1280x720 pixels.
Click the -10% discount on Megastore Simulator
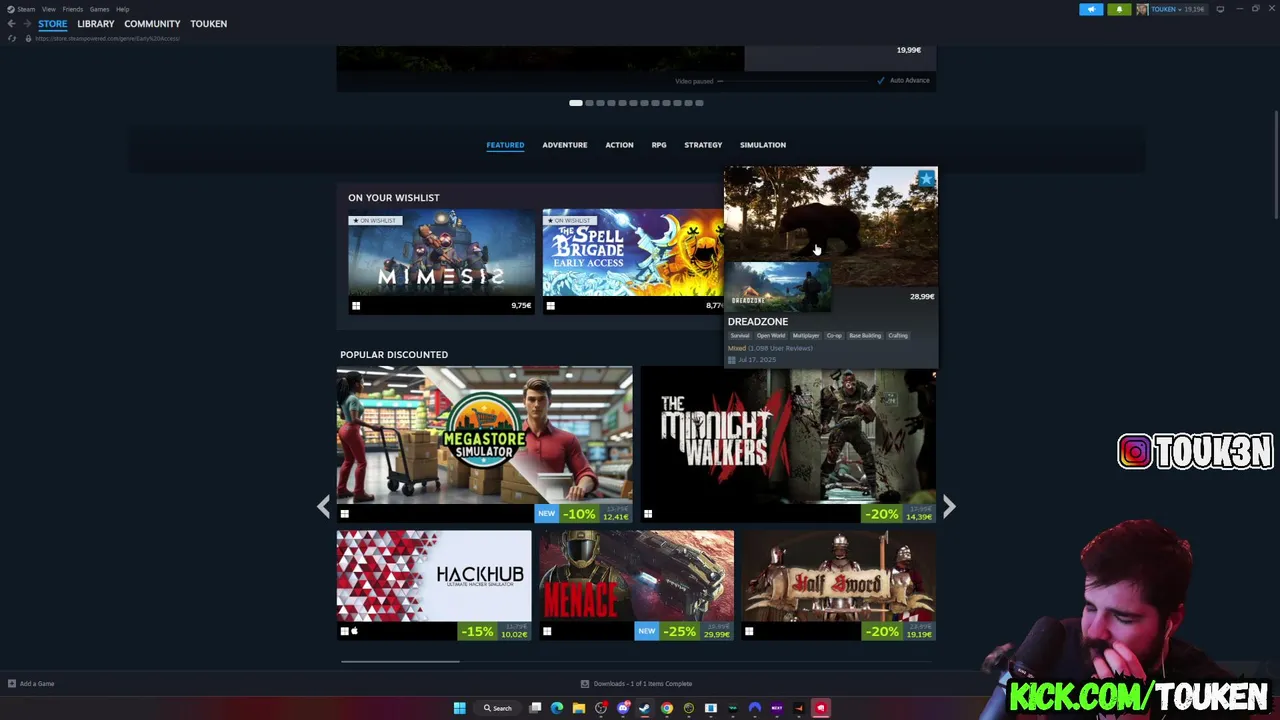579,514
